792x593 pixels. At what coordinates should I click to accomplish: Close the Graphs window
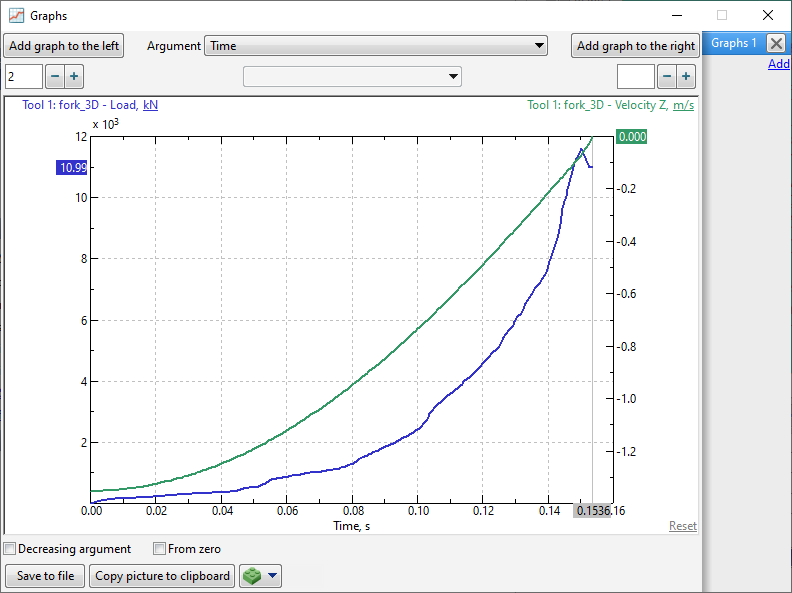pos(767,16)
